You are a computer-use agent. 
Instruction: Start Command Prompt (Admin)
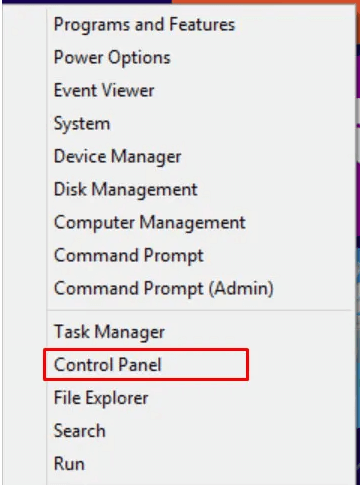coord(164,289)
